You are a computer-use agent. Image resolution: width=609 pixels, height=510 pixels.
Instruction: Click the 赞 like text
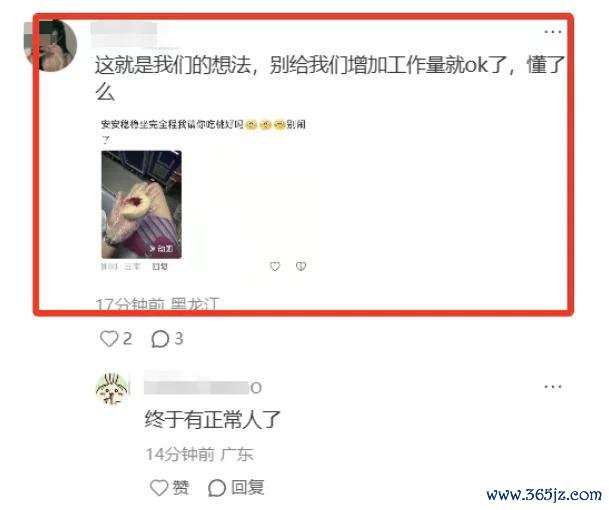181,487
